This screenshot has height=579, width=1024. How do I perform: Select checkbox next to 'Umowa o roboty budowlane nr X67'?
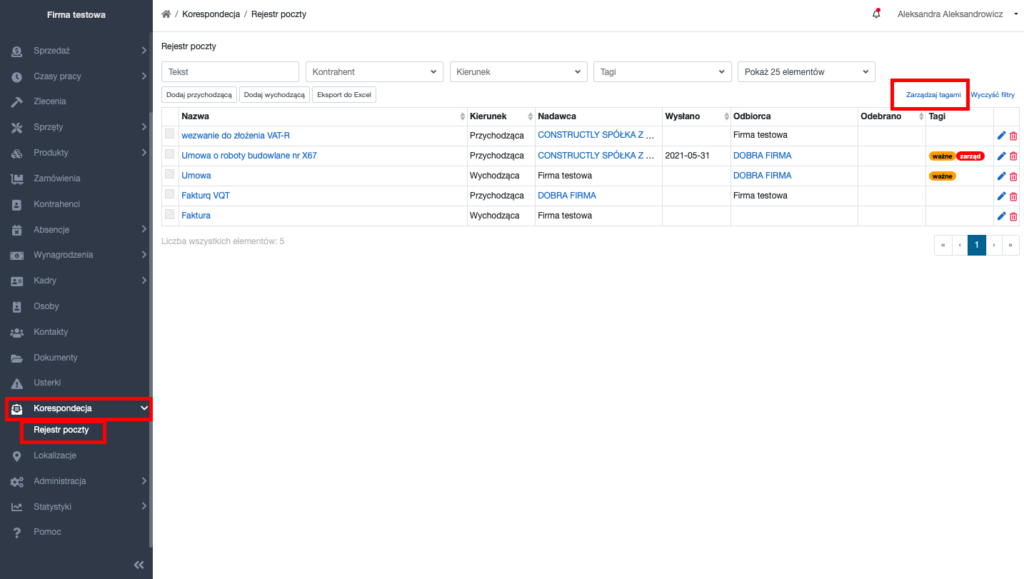click(170, 154)
